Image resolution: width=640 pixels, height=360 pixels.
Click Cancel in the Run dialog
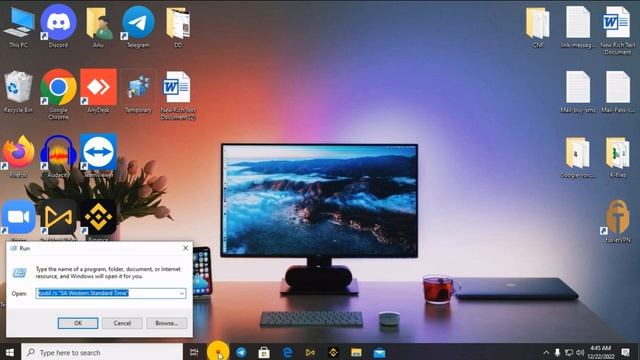point(122,323)
